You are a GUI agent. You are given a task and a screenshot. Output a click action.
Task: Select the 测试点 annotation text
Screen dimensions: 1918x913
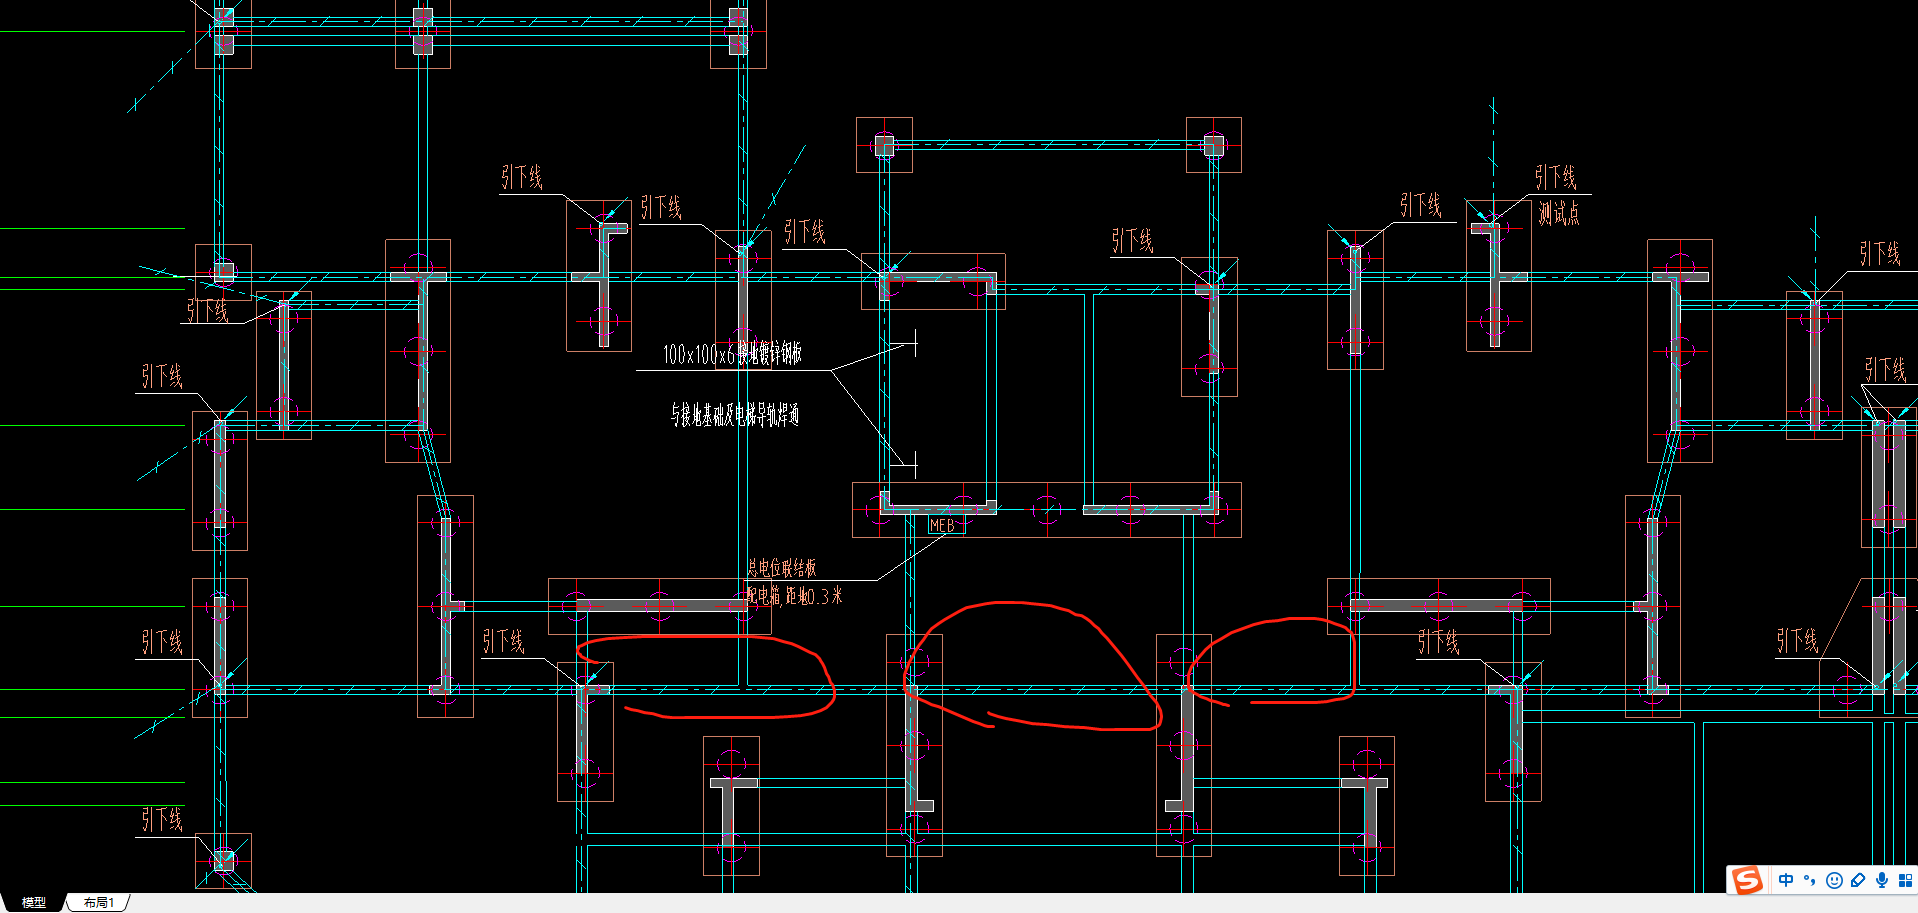(1559, 213)
